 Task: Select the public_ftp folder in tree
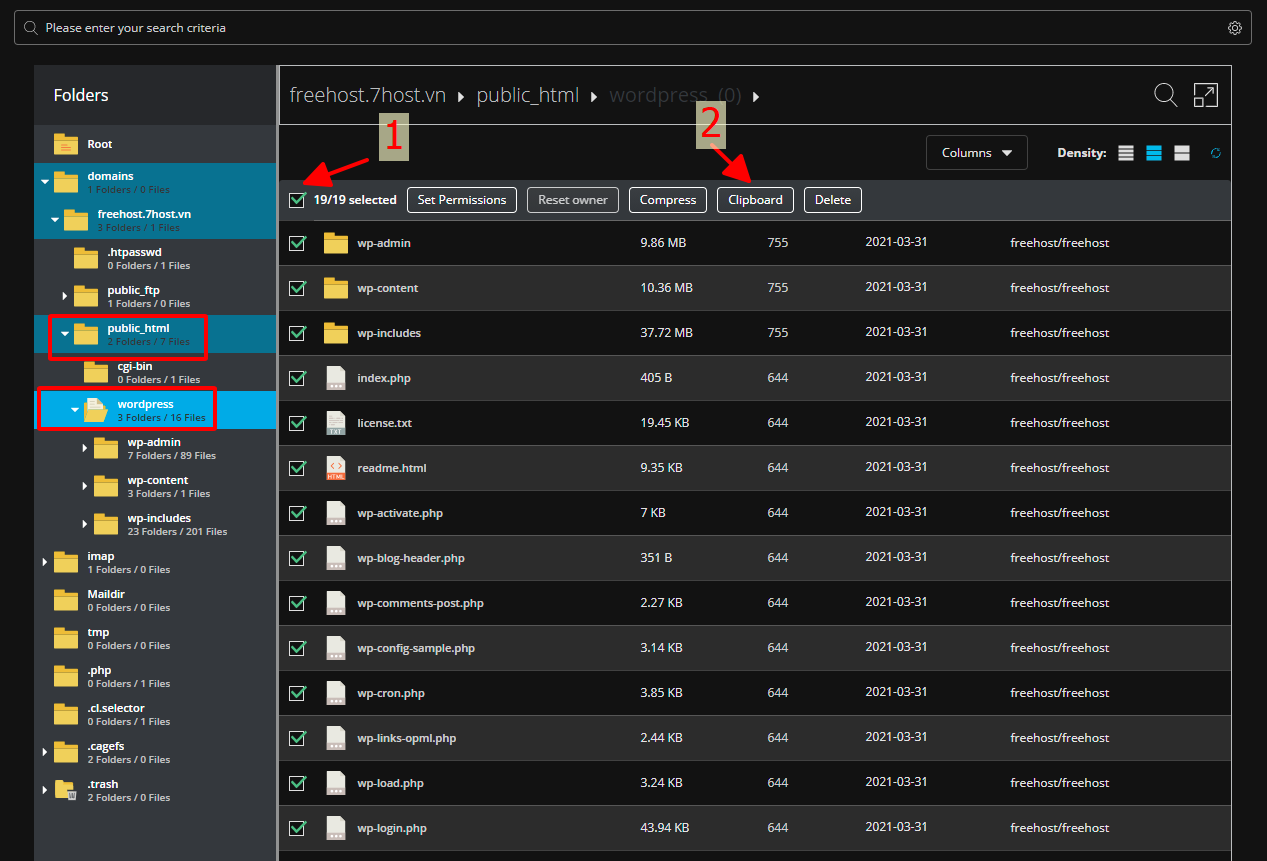click(133, 290)
